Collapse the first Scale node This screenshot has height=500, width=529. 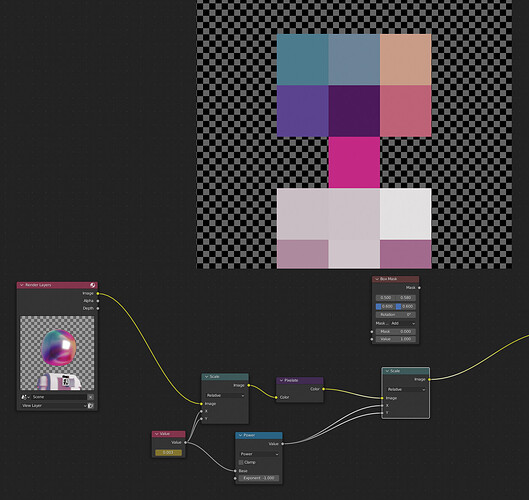(x=206, y=377)
